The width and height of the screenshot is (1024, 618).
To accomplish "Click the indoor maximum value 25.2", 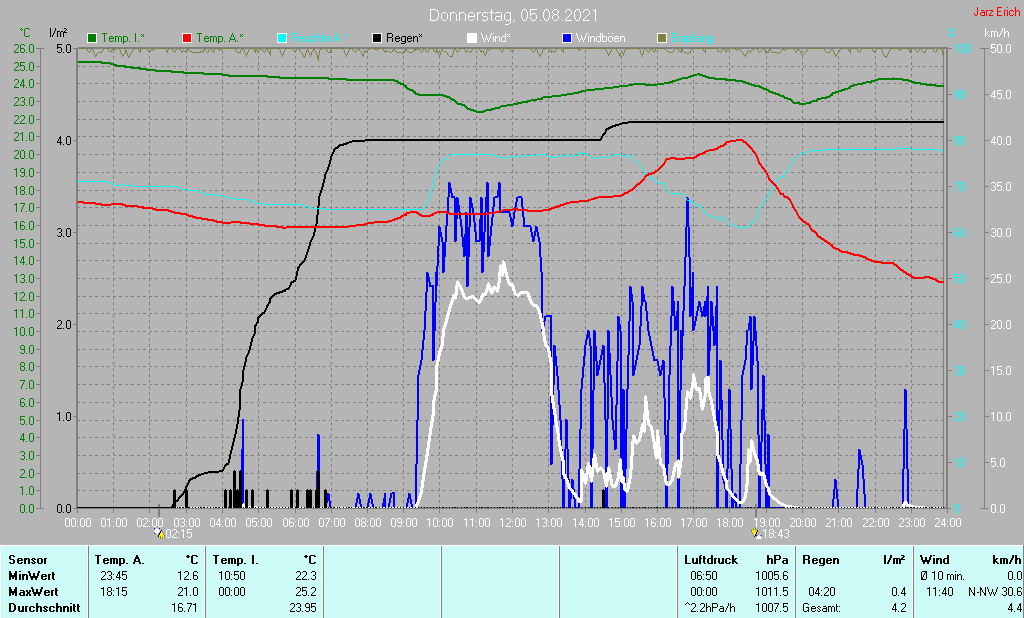I will pyautogui.click(x=306, y=592).
